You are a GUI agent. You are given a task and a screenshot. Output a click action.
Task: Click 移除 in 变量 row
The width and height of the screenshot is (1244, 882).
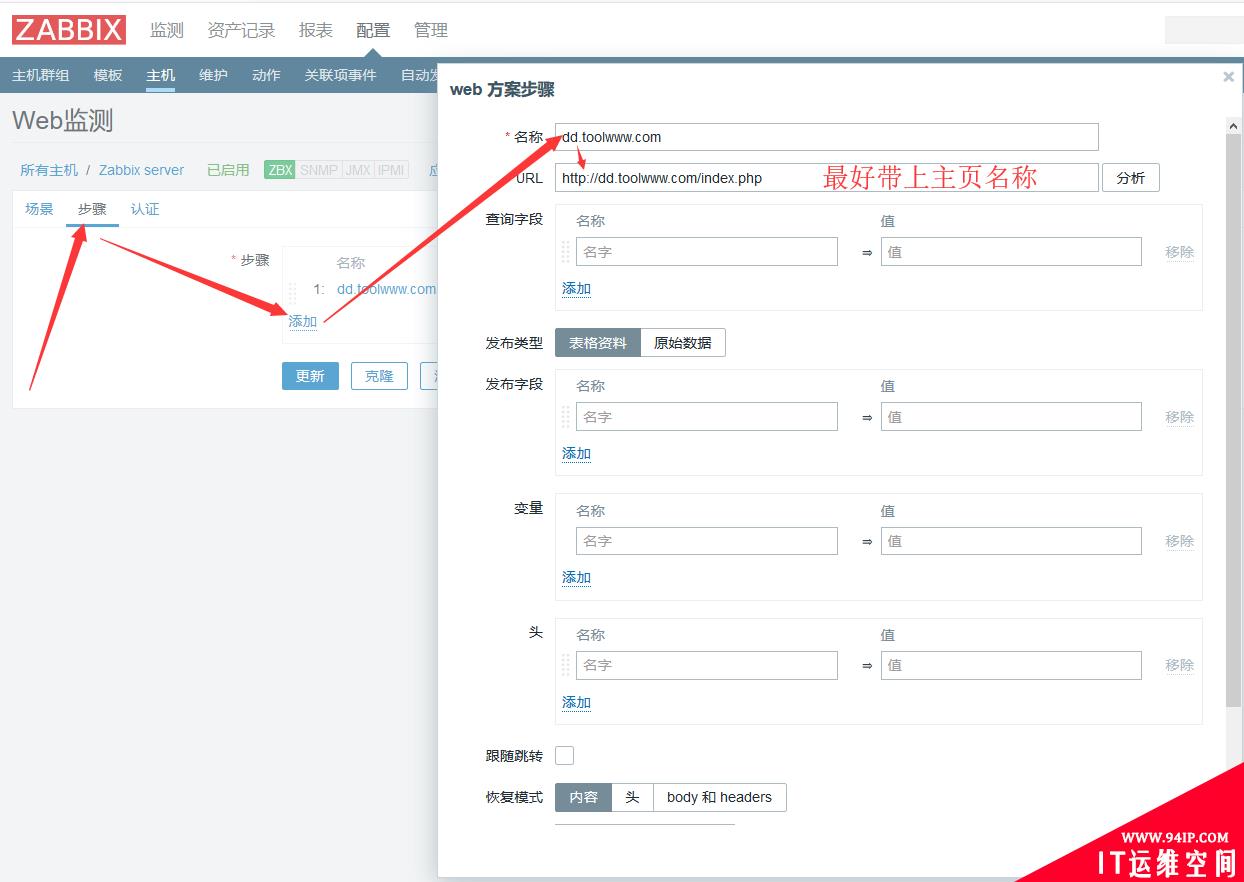click(x=1180, y=541)
